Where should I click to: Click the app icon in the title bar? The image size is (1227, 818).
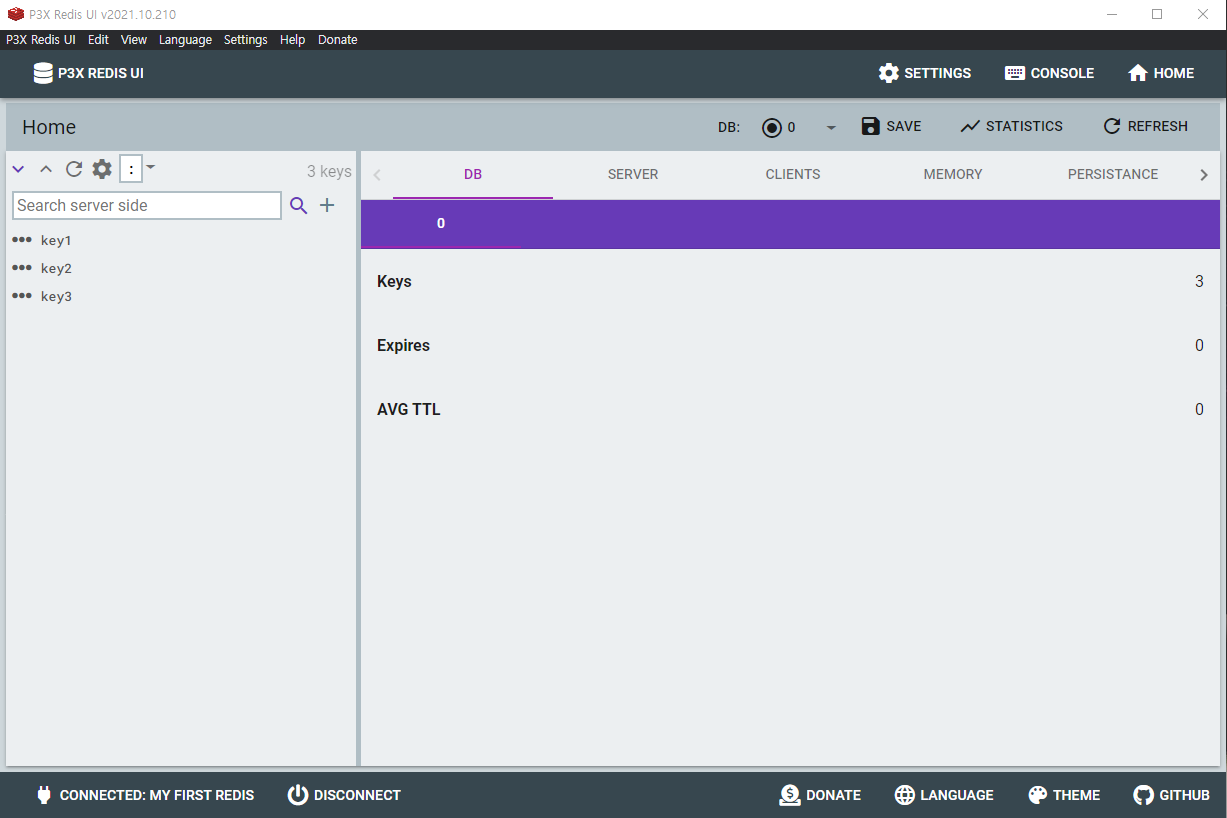(x=16, y=14)
